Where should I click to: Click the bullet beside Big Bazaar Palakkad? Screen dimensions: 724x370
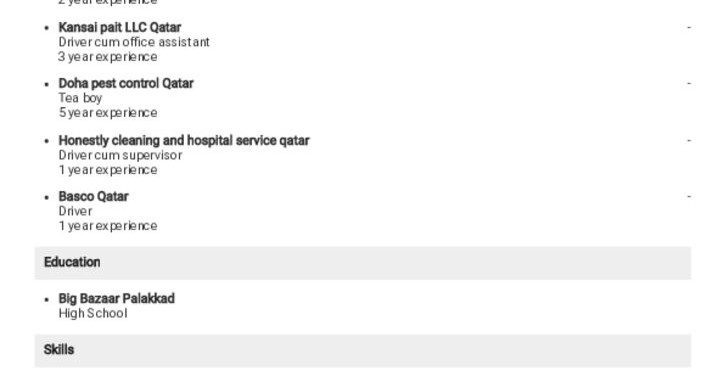point(47,299)
